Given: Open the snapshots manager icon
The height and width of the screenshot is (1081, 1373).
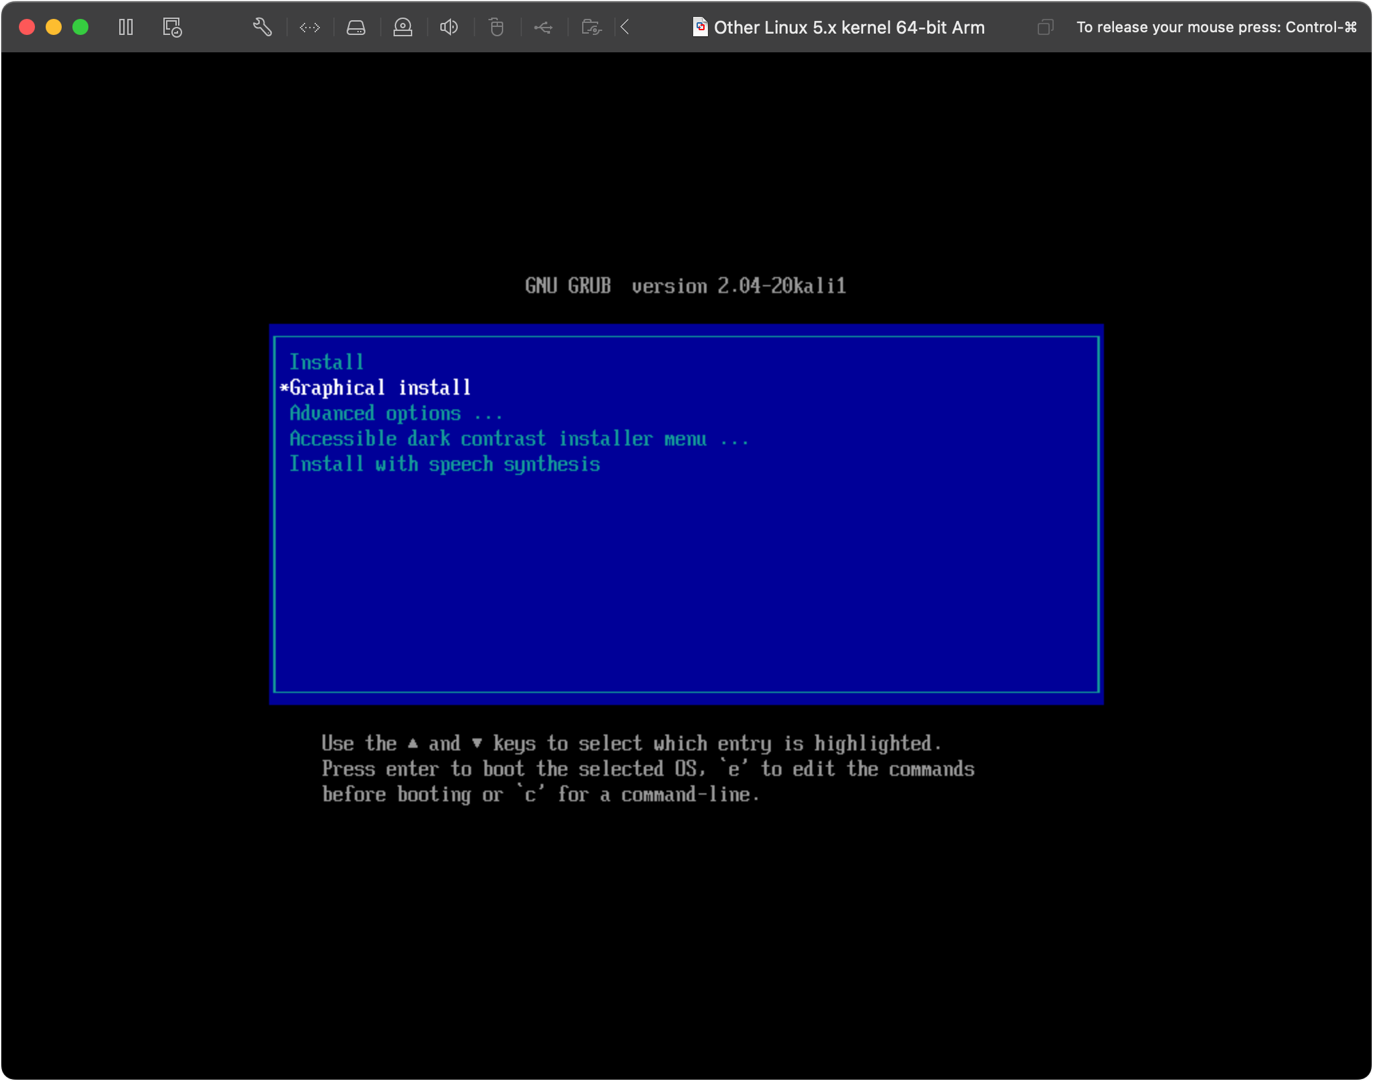Looking at the screenshot, I should (172, 27).
